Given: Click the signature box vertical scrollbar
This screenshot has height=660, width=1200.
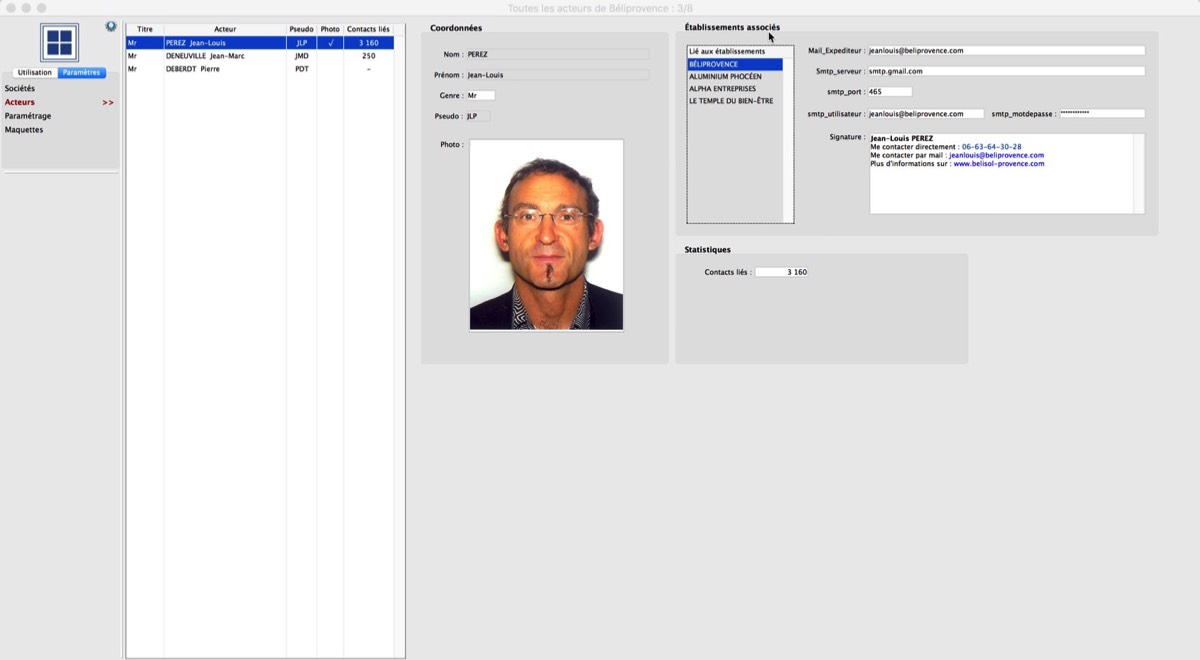Looking at the screenshot, I should pos(1138,174).
